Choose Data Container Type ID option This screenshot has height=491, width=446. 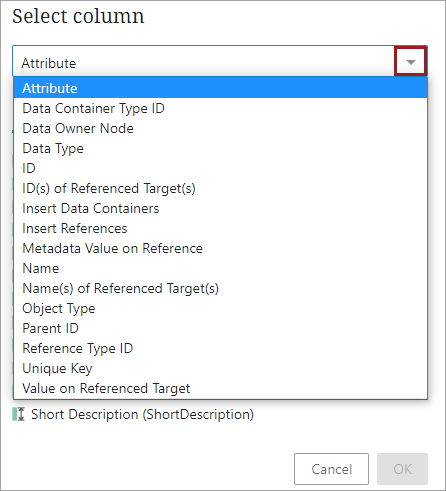click(220, 108)
